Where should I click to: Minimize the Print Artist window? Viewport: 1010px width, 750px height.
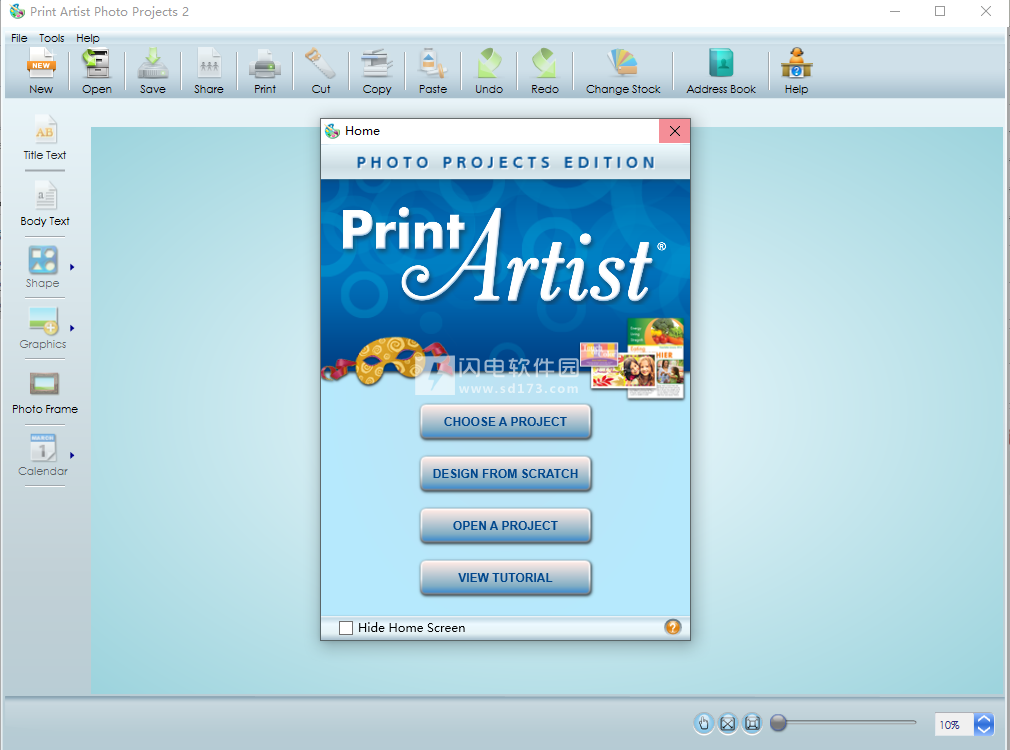point(895,12)
